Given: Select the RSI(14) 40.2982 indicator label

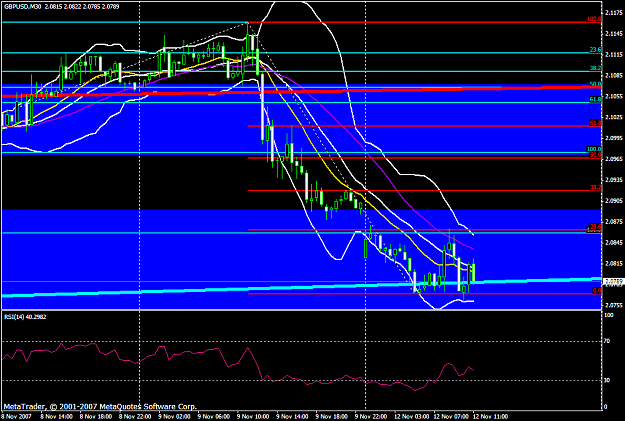Looking at the screenshot, I should point(25,317).
